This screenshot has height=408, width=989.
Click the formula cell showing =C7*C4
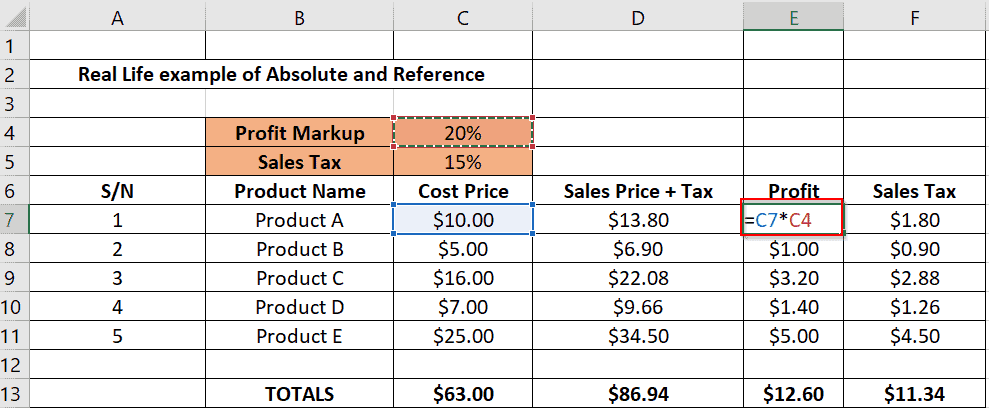coord(793,220)
